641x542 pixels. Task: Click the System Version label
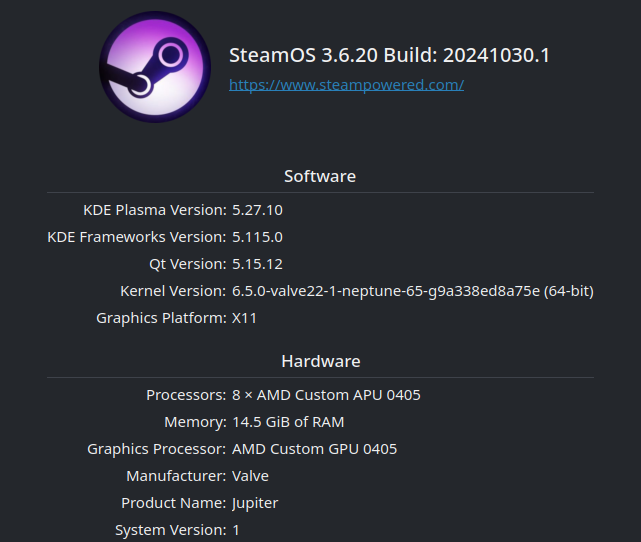[x=171, y=530]
